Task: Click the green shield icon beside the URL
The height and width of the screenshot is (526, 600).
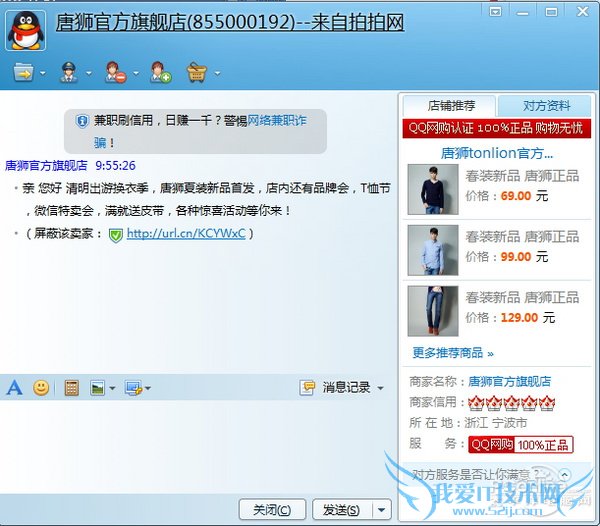Action: point(115,235)
